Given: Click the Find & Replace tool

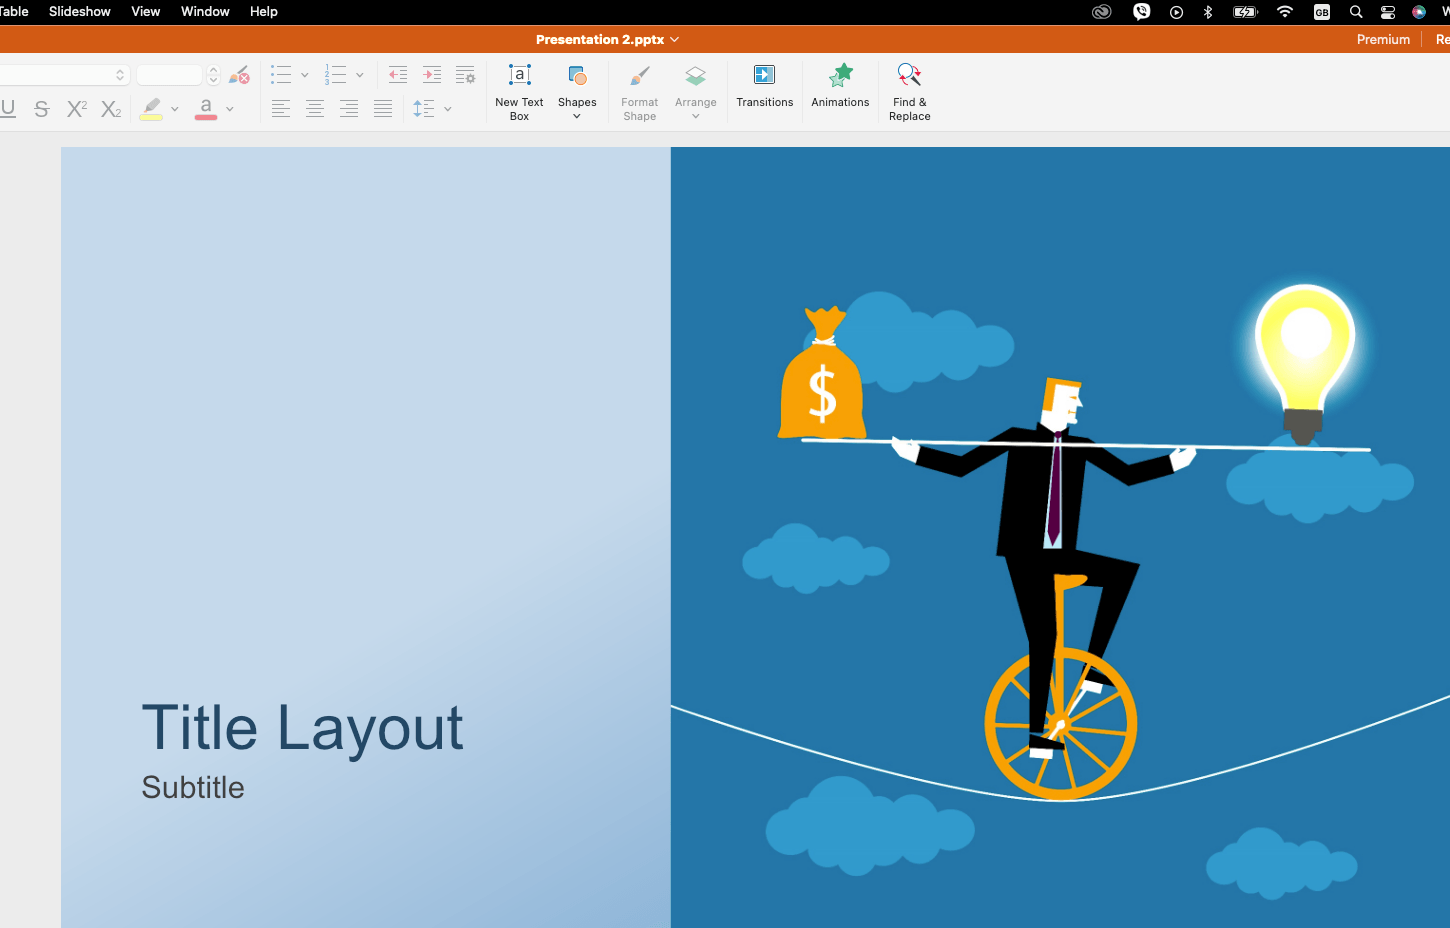Looking at the screenshot, I should 909,88.
